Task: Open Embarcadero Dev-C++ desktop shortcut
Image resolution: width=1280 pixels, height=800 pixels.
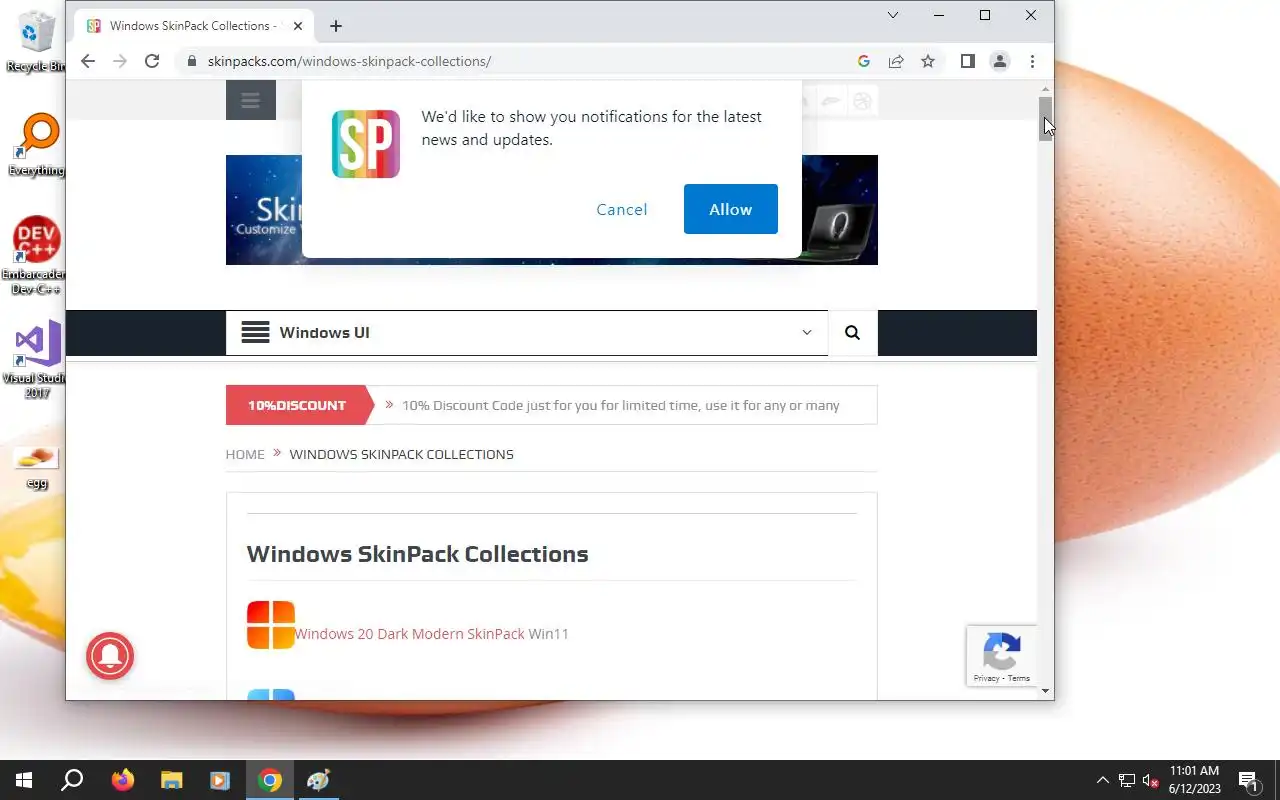Action: tap(36, 256)
